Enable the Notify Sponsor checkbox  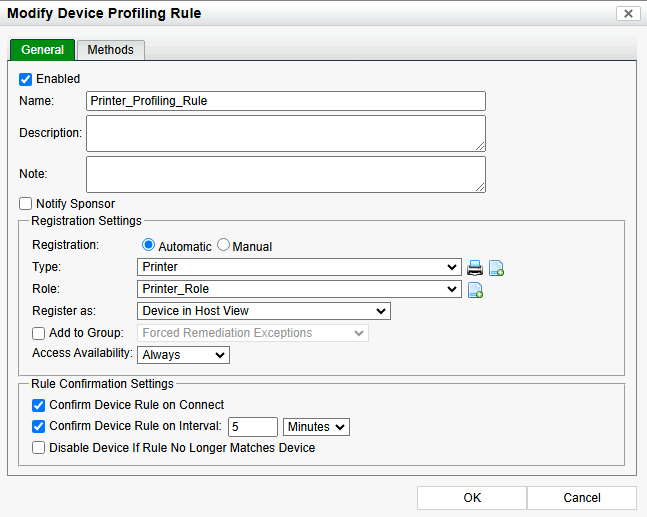tap(26, 204)
